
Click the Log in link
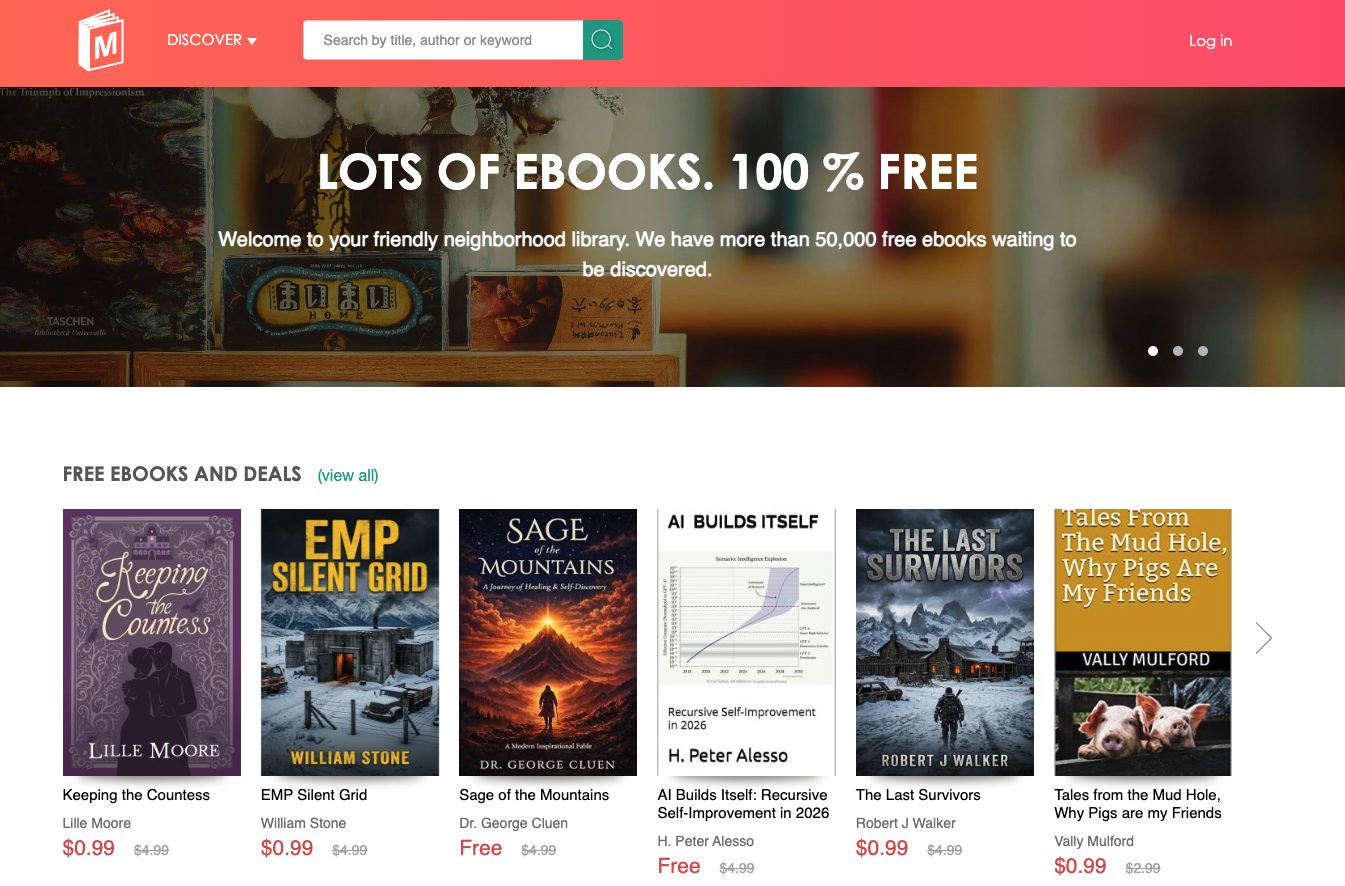(x=1210, y=41)
